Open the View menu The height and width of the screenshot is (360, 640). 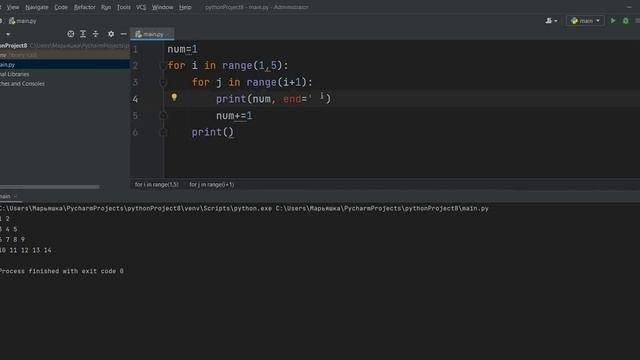pyautogui.click(x=13, y=7)
